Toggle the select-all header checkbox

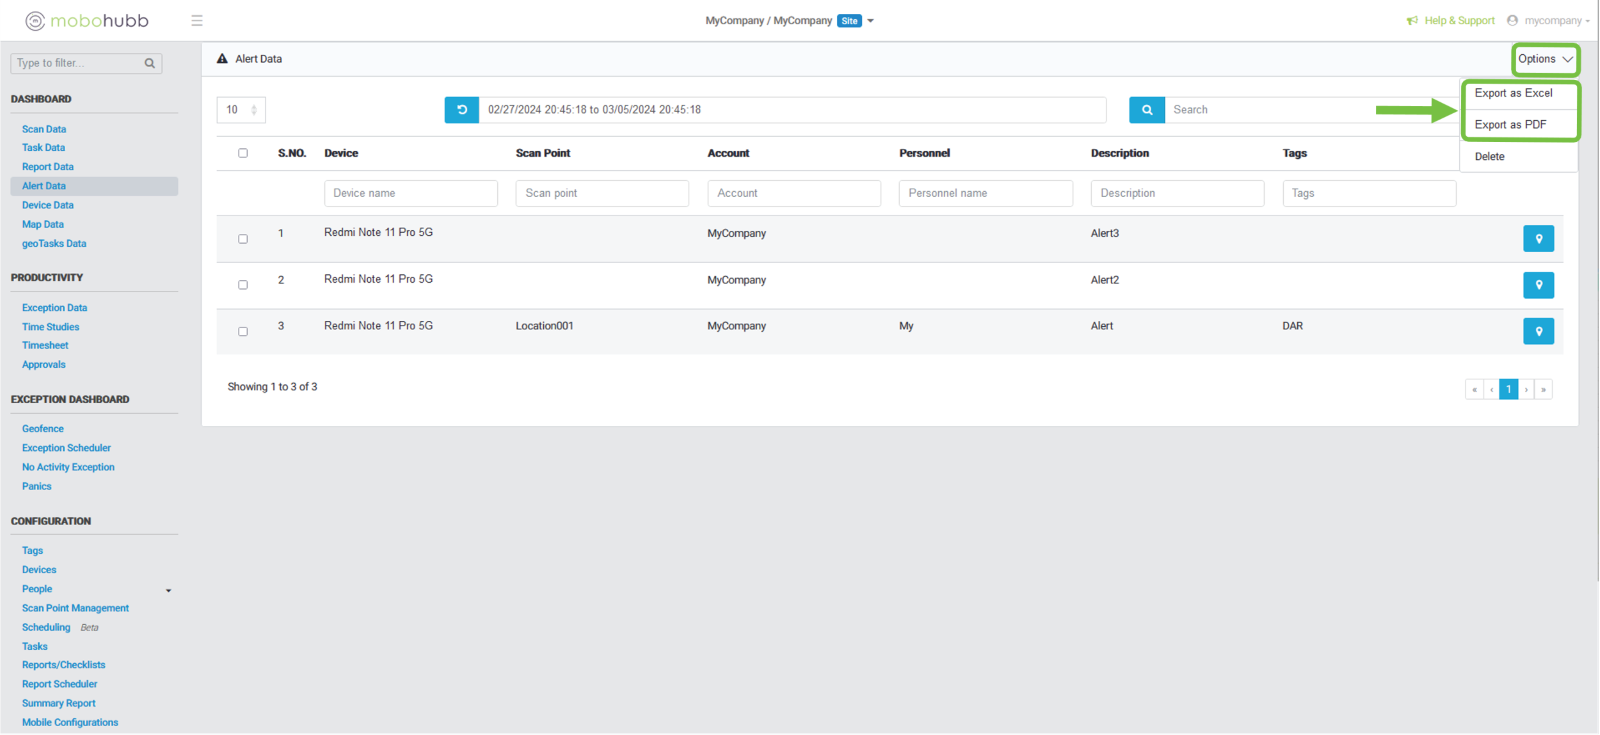pos(243,153)
